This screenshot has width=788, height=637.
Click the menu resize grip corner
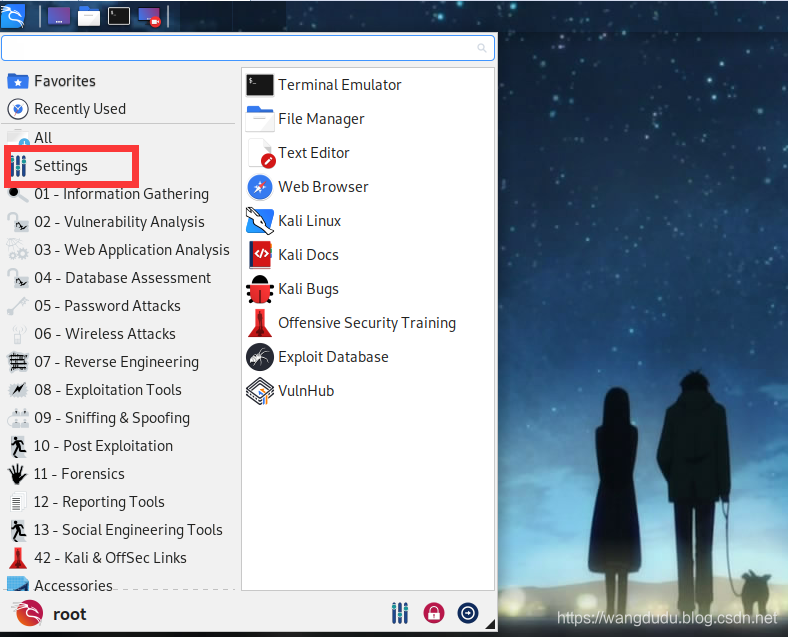(x=490, y=624)
